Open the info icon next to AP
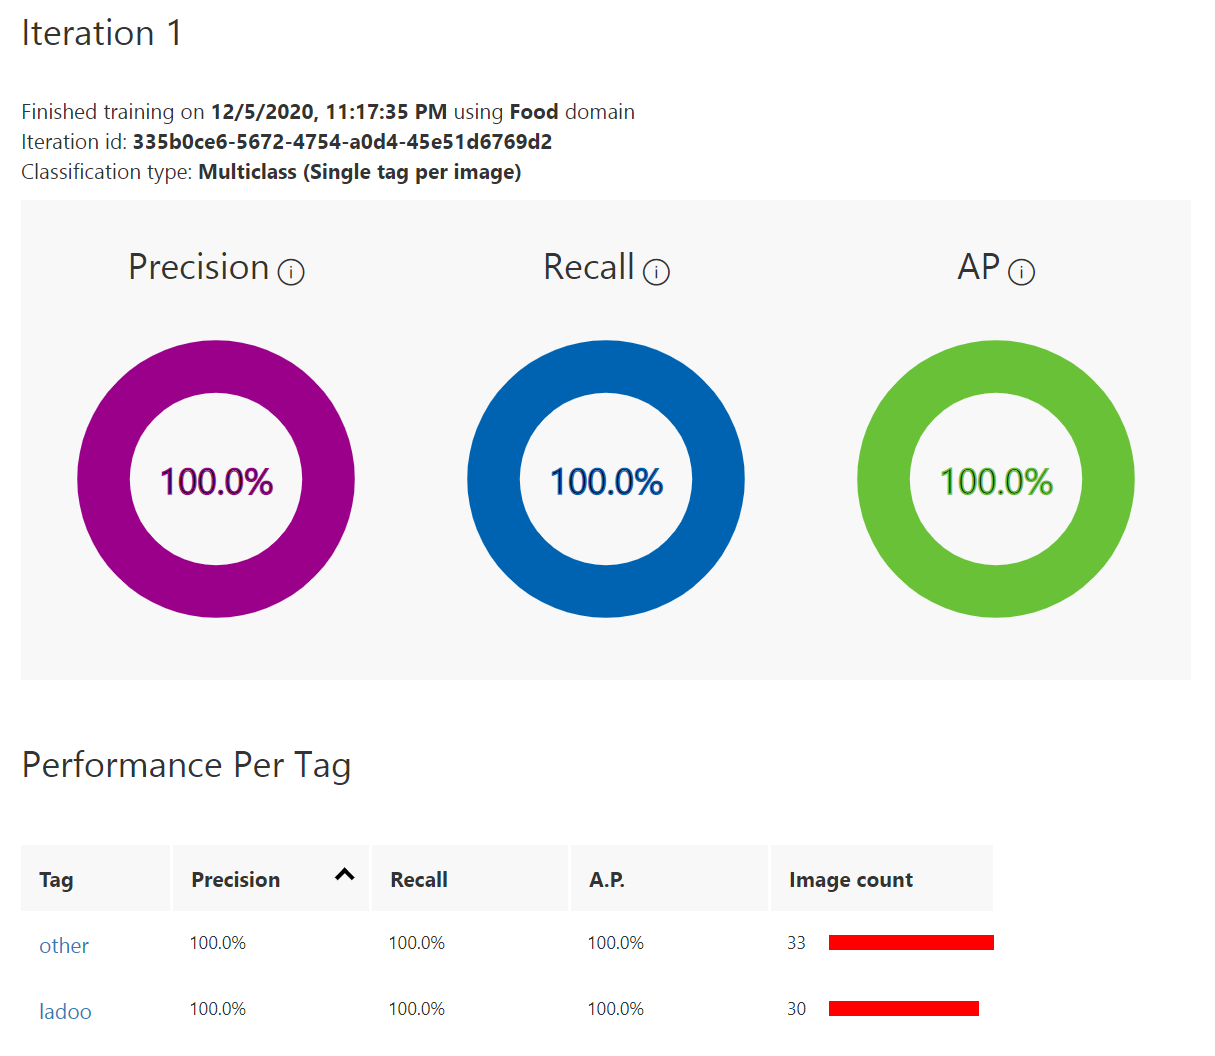Screen dimensions: 1215x1056 tap(1021, 272)
